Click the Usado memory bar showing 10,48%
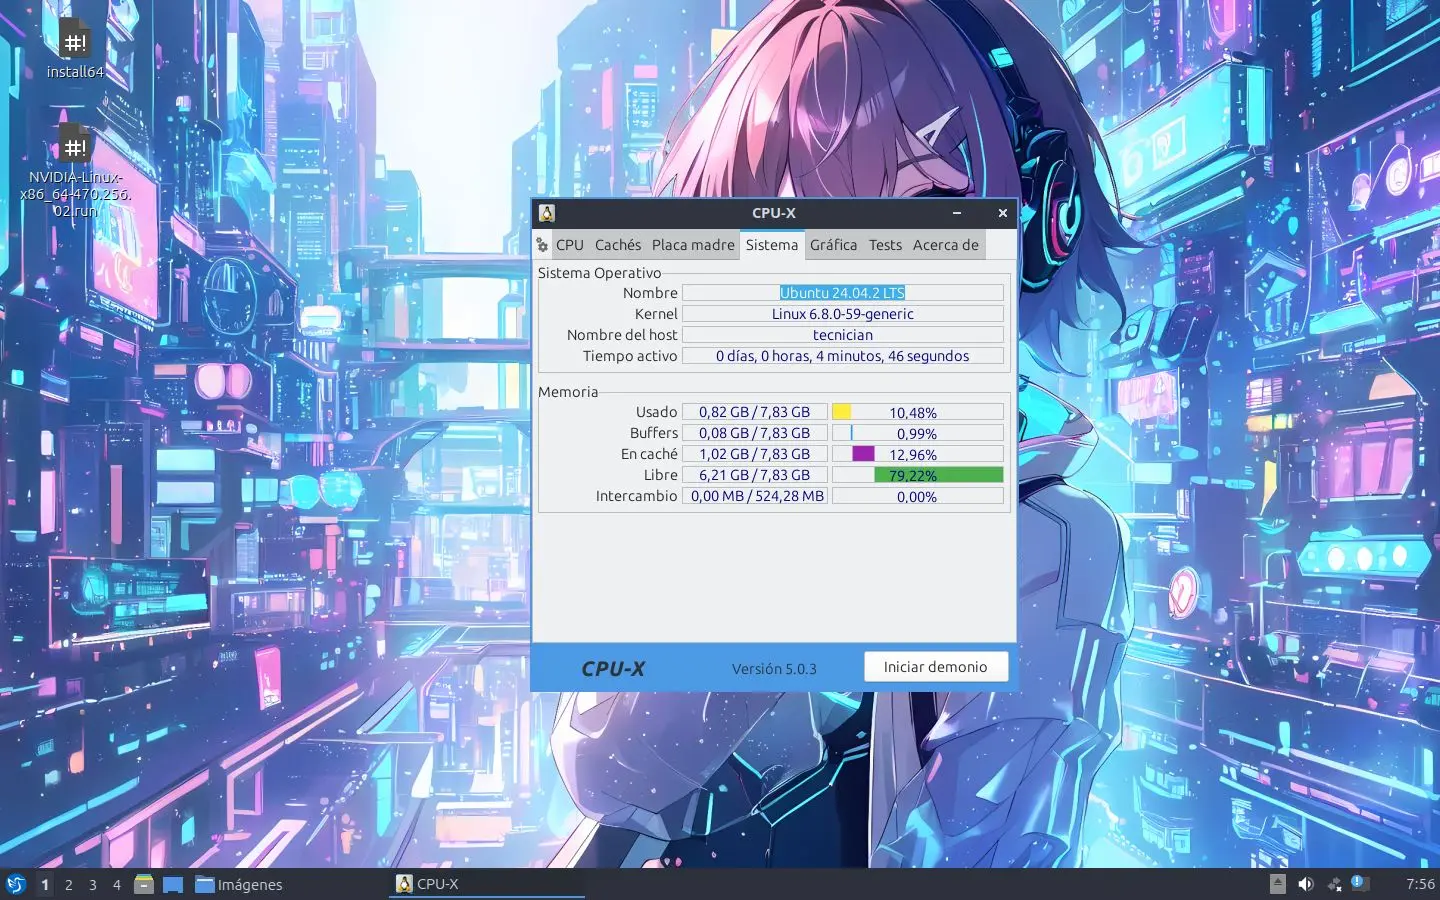Image resolution: width=1440 pixels, height=900 pixels. [918, 412]
